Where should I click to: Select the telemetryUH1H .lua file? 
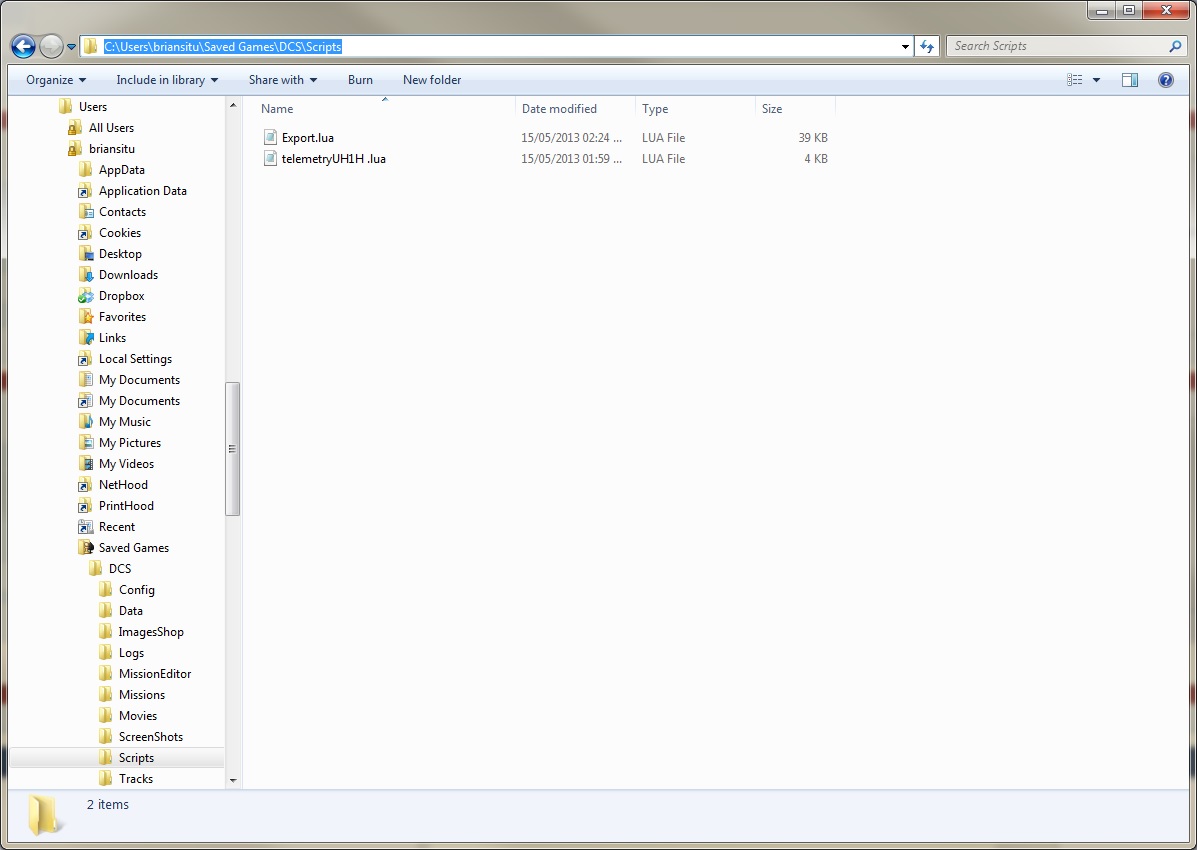click(x=334, y=159)
